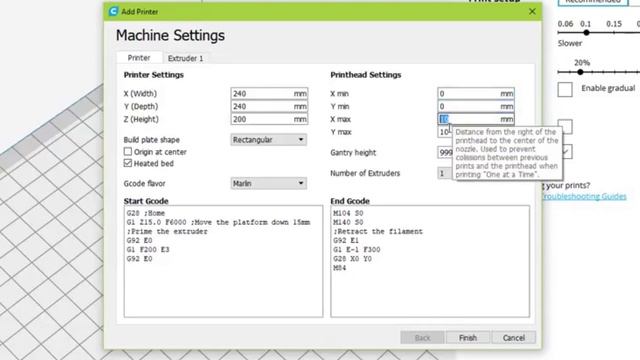Image resolution: width=640 pixels, height=360 pixels.
Task: Click the Y min input field
Action: tap(476, 106)
